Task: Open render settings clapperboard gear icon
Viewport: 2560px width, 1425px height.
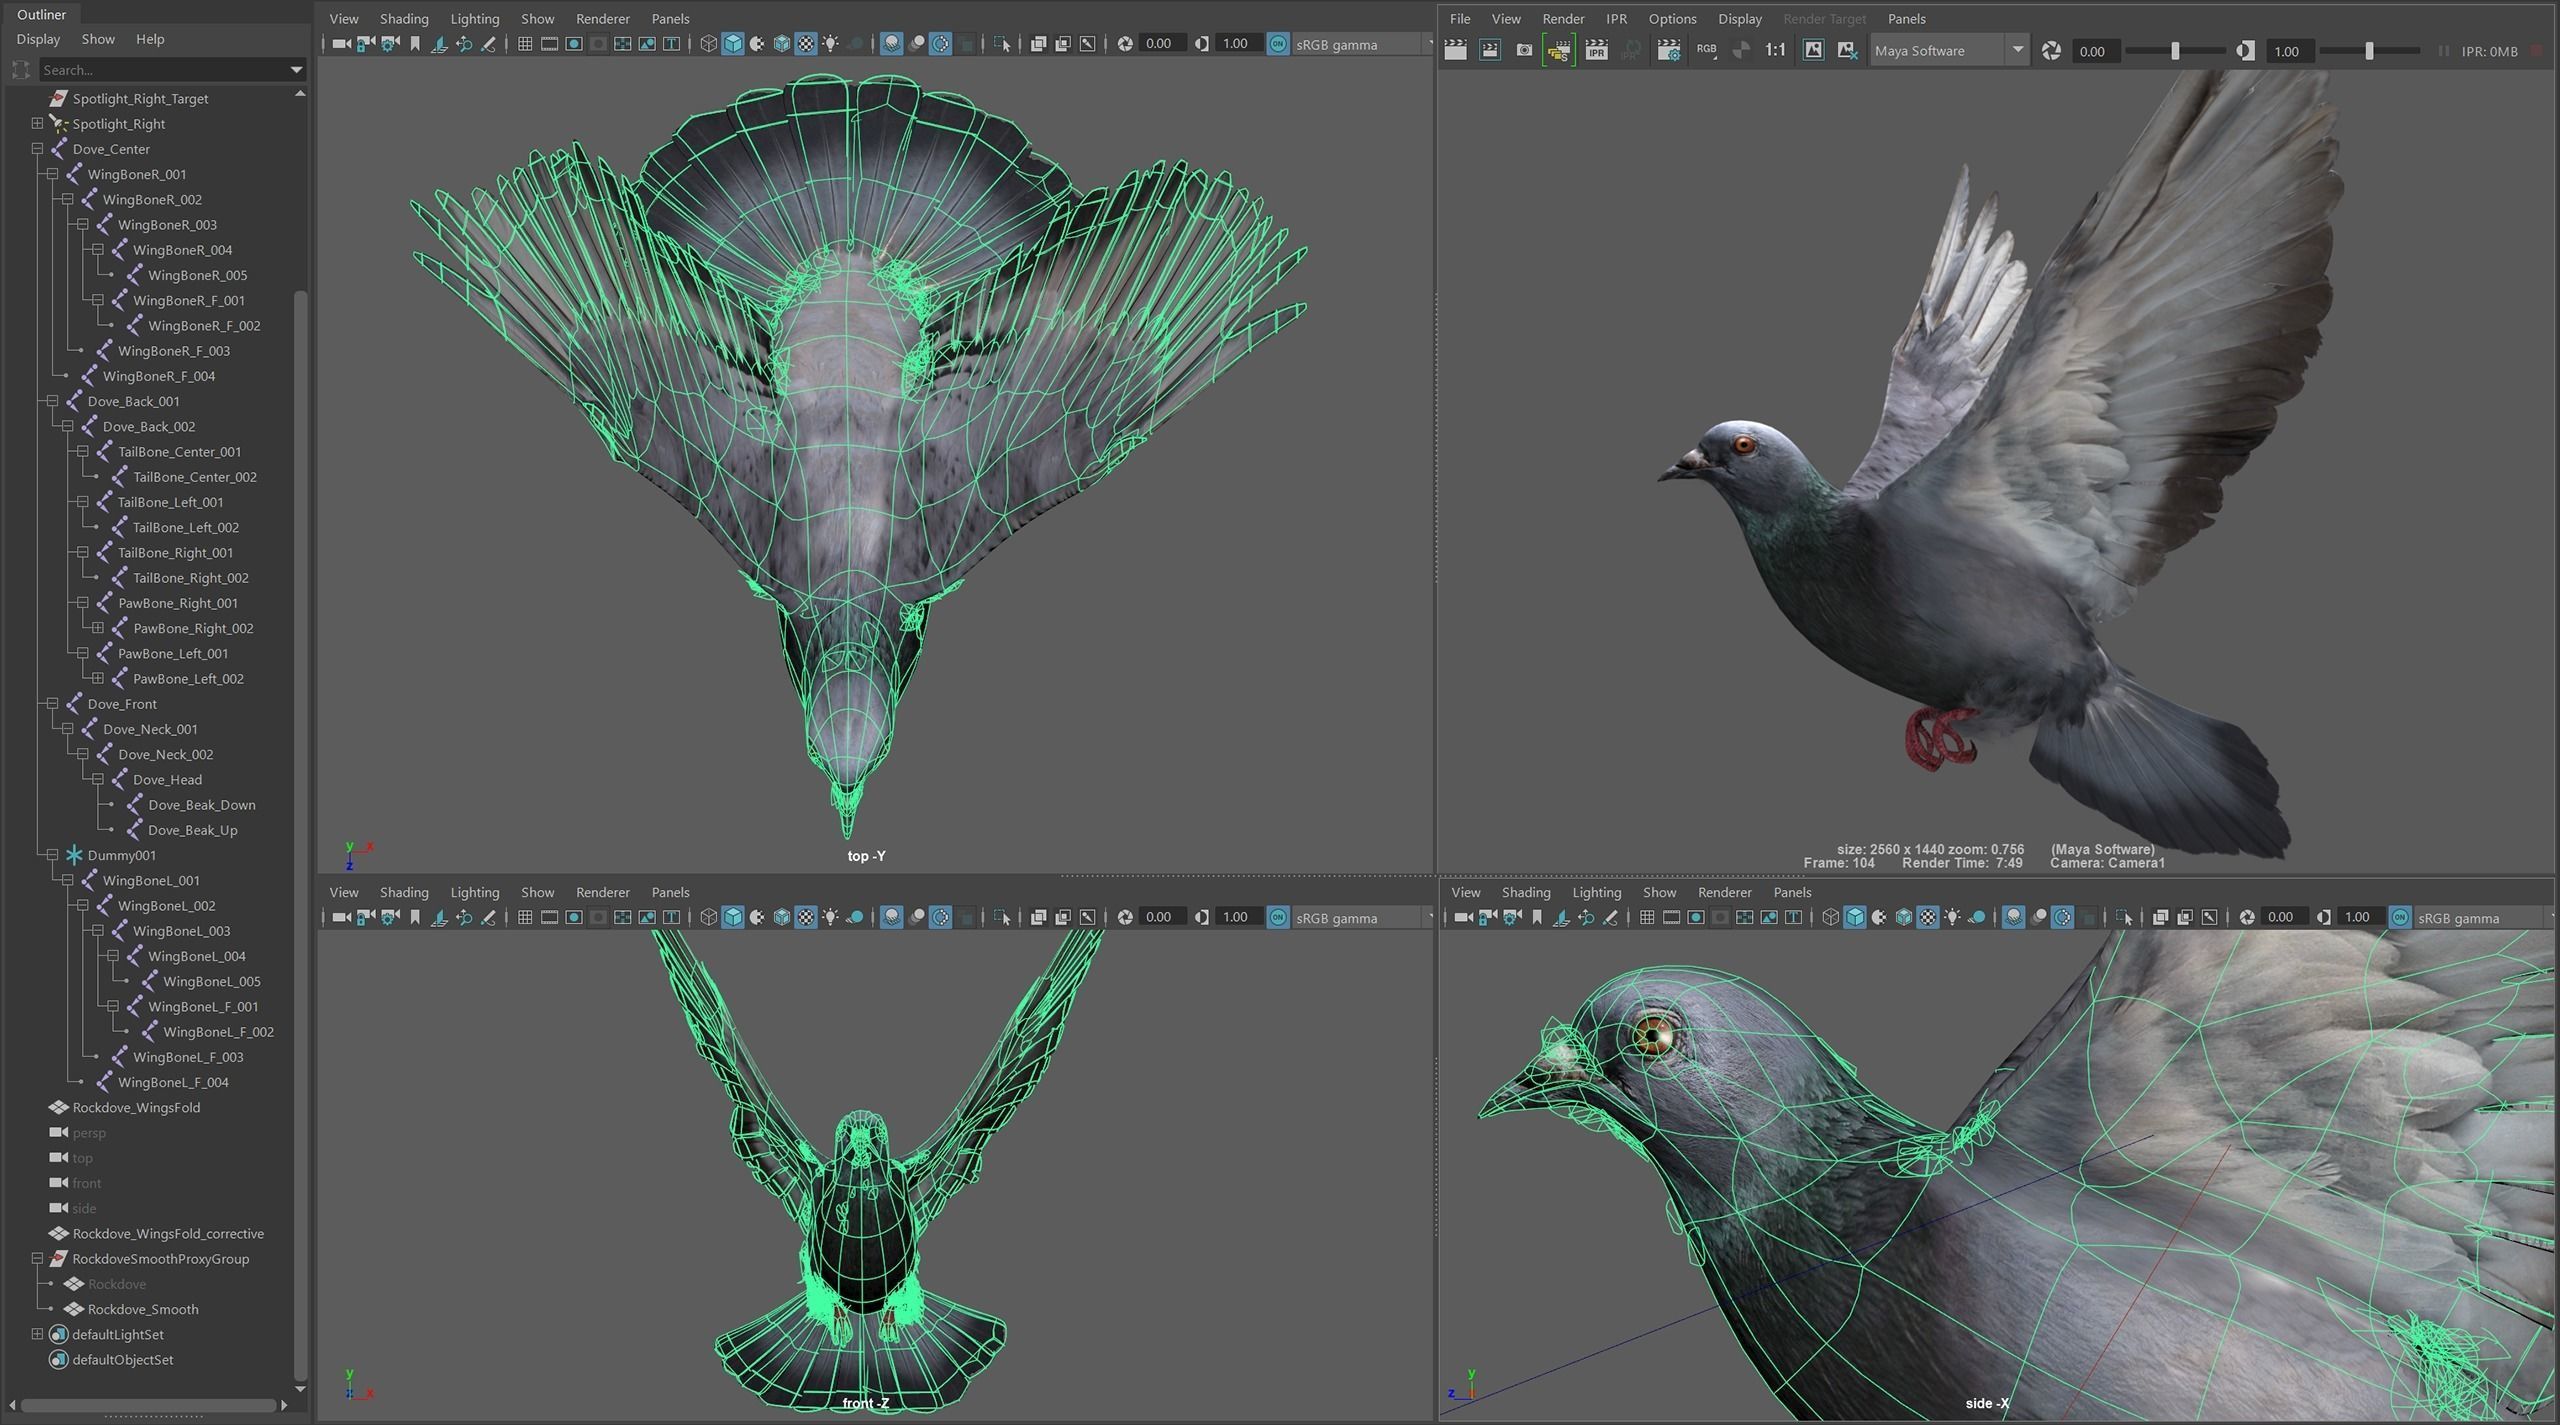Action: tap(1668, 50)
